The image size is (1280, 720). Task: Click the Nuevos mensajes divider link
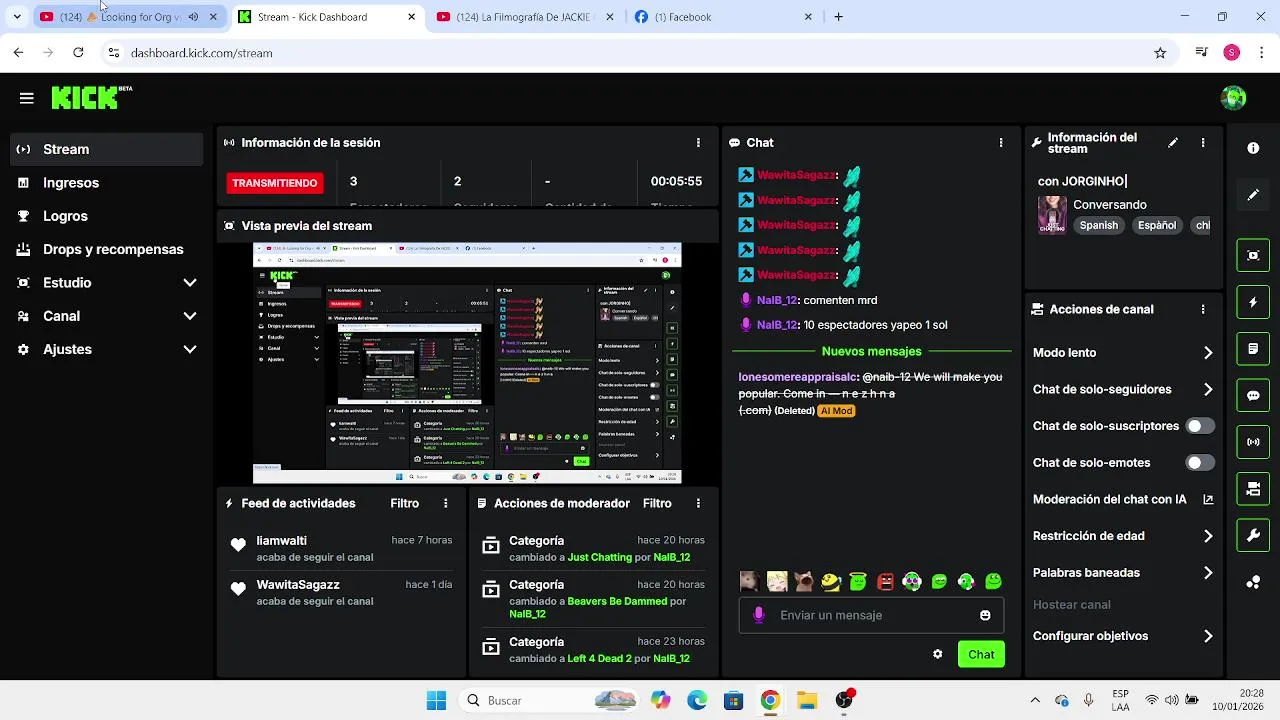[x=871, y=352]
